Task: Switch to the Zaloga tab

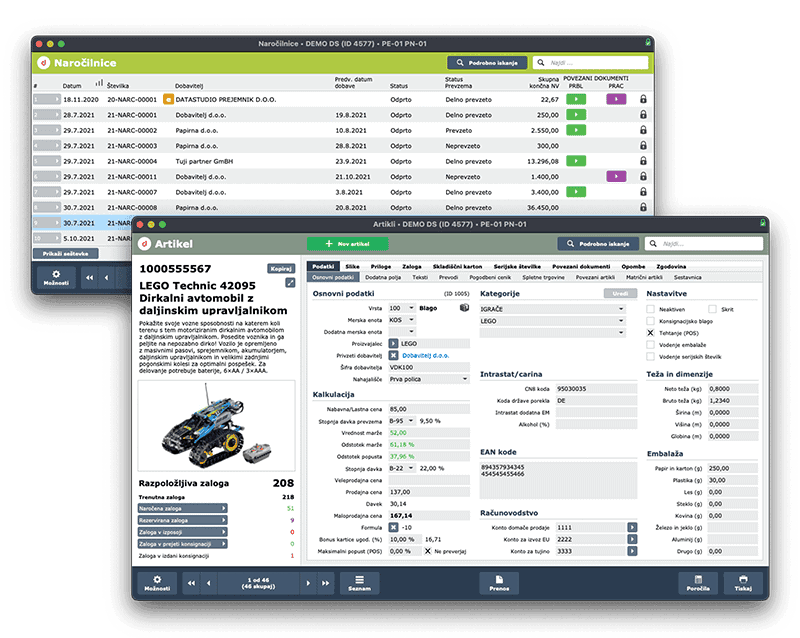Action: click(x=411, y=267)
